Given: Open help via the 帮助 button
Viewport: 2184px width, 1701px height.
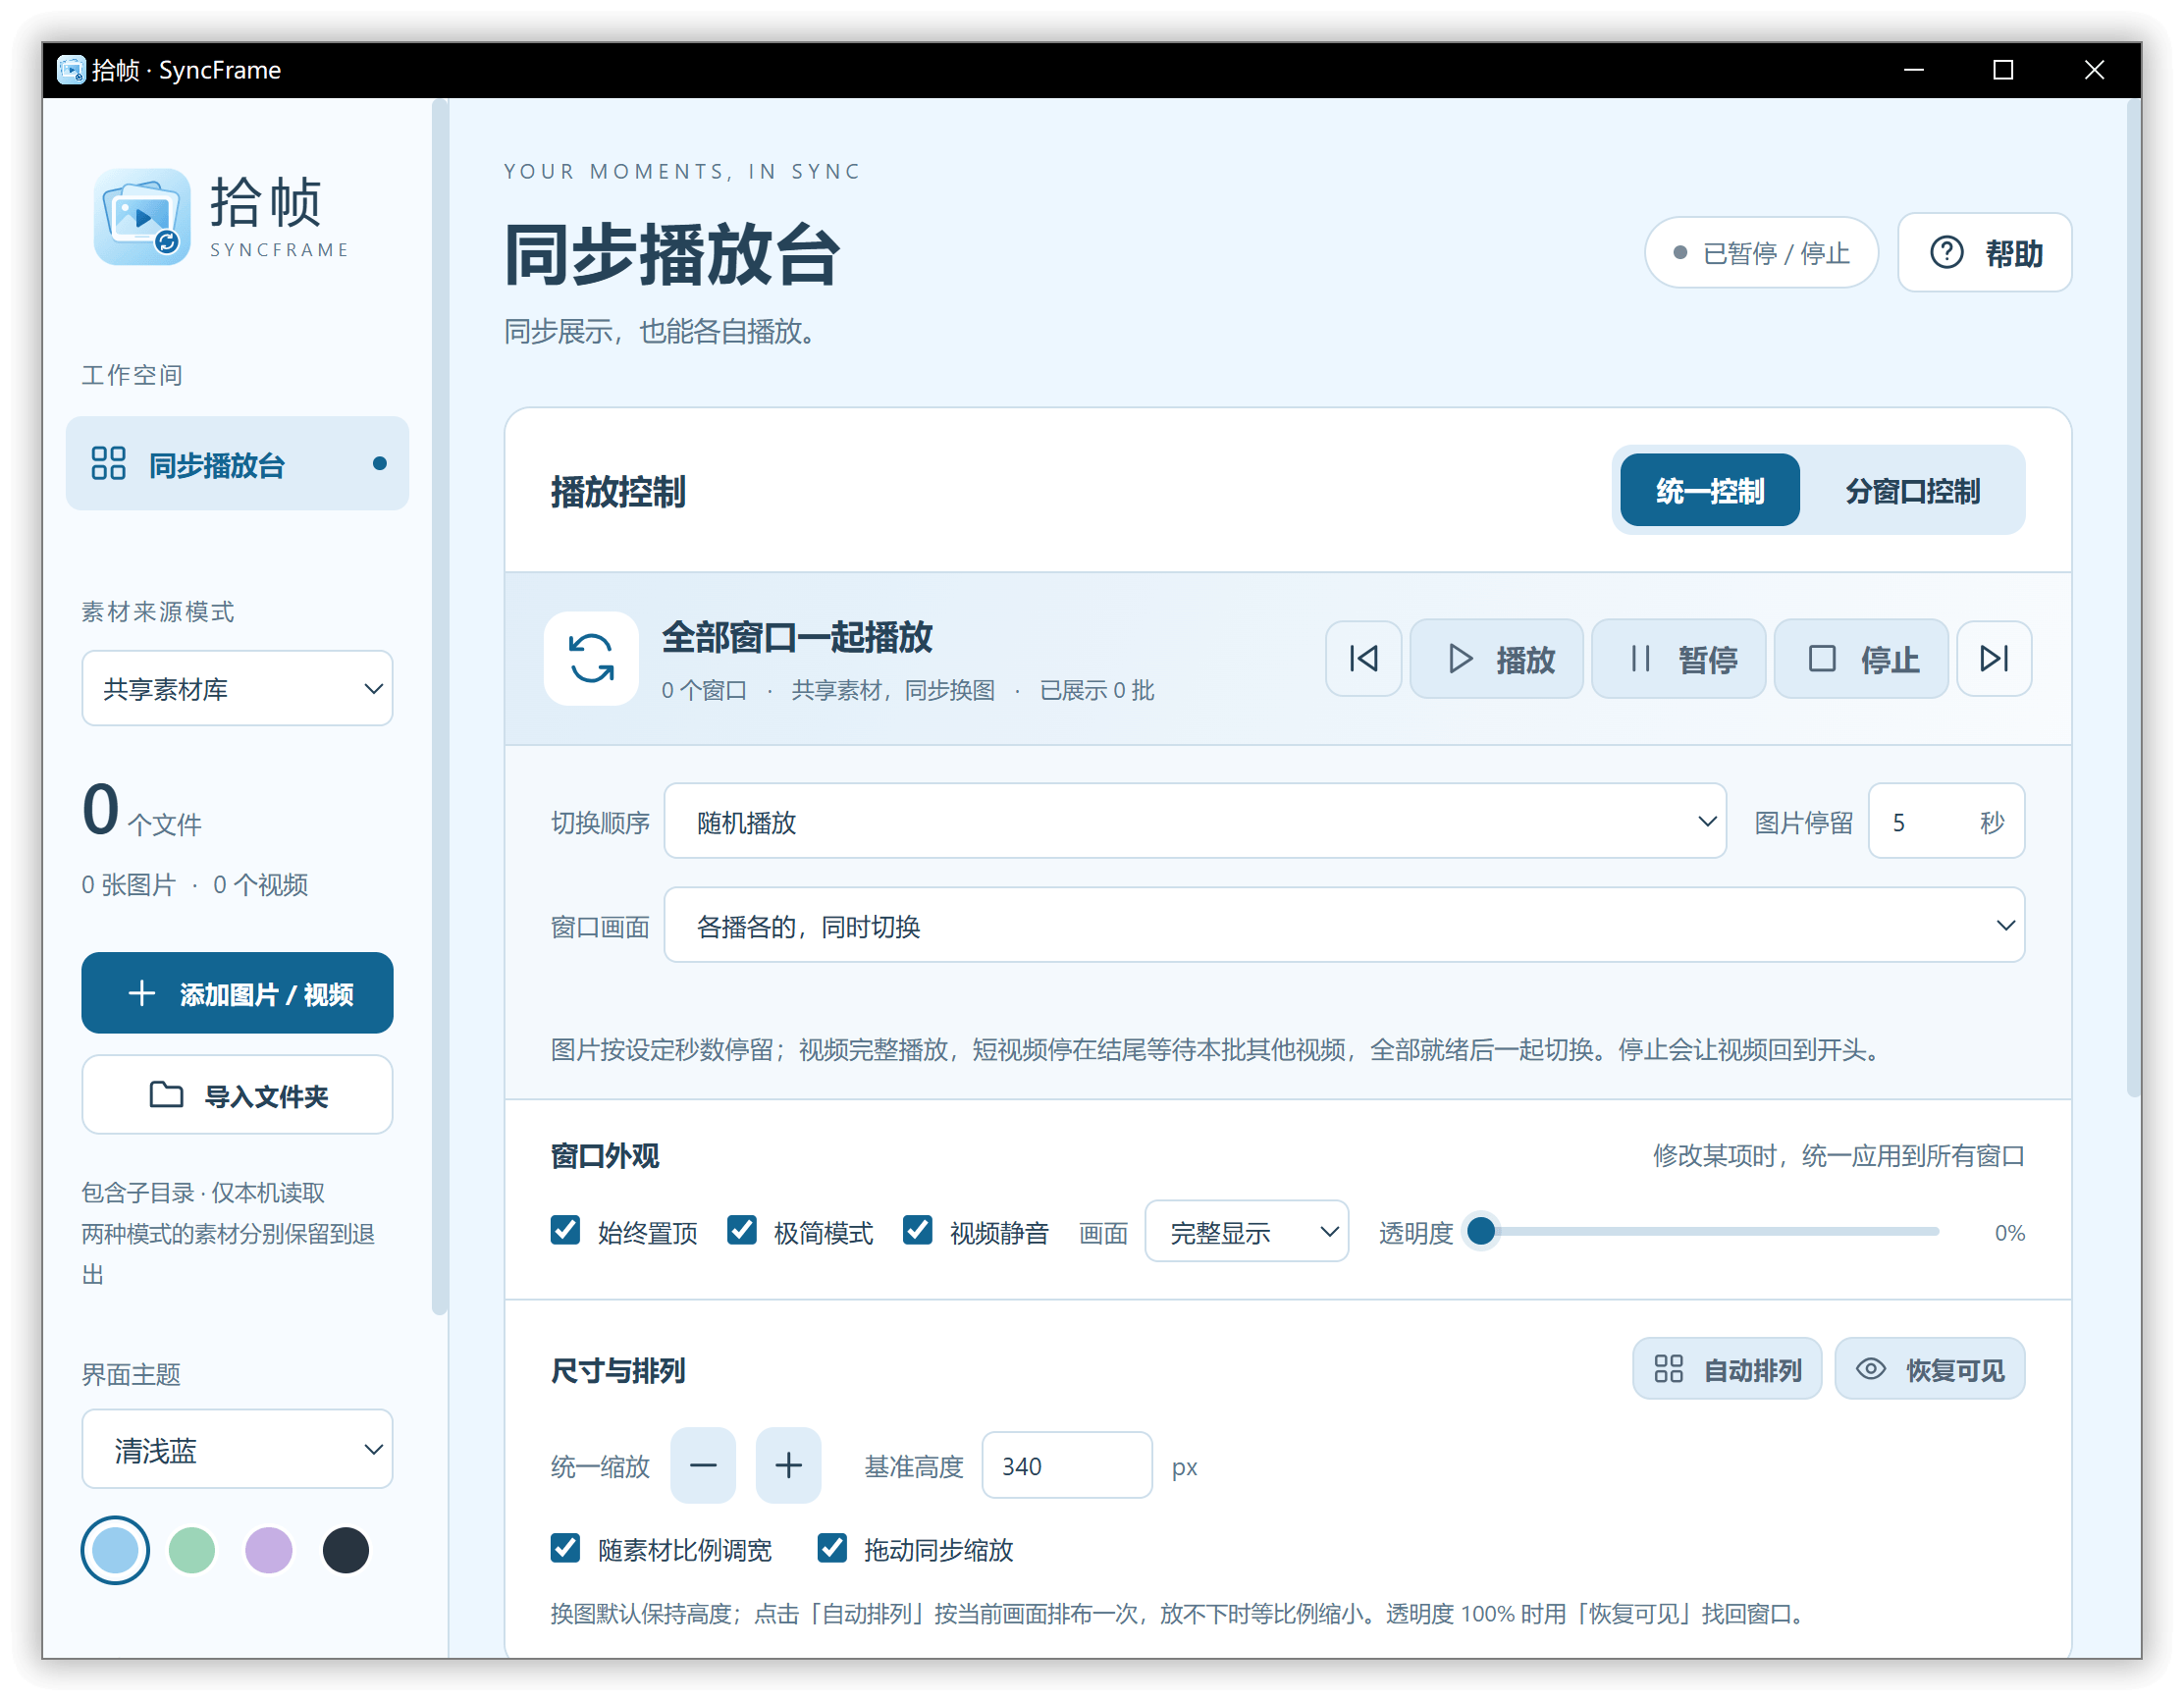Looking at the screenshot, I should (x=1984, y=253).
